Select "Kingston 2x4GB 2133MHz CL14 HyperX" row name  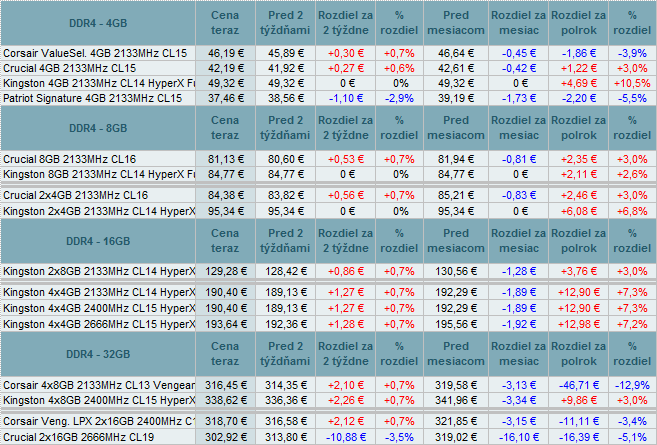[99, 211]
